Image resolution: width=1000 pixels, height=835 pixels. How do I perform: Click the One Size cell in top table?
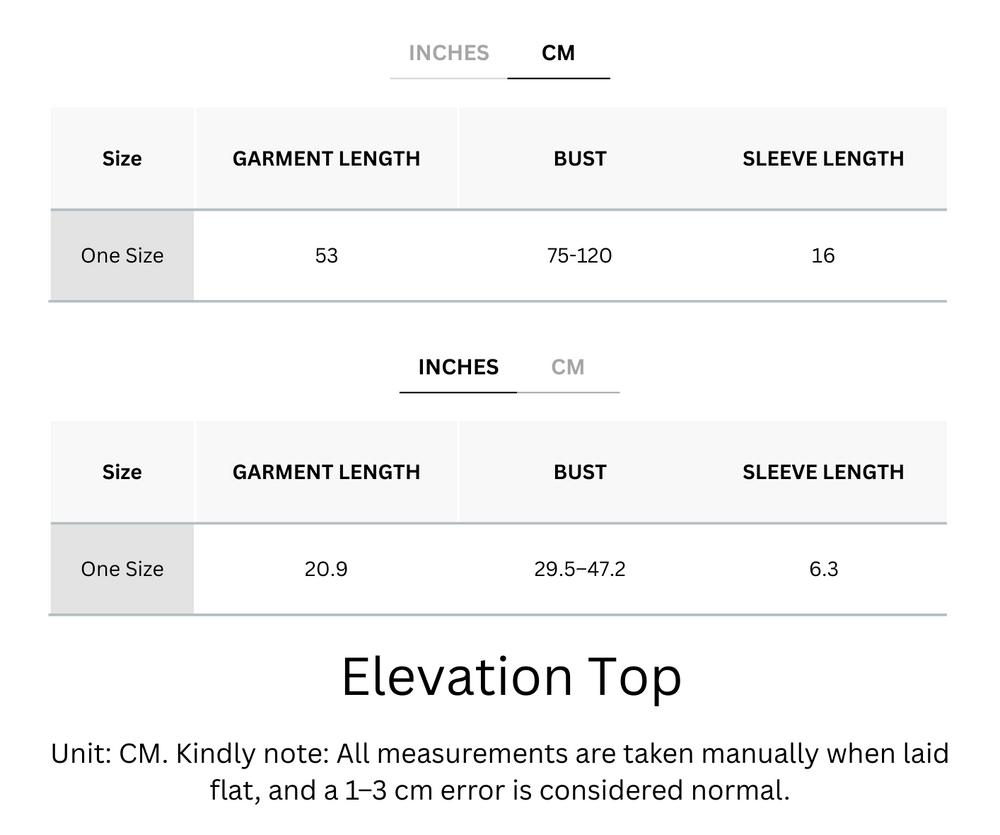[122, 256]
